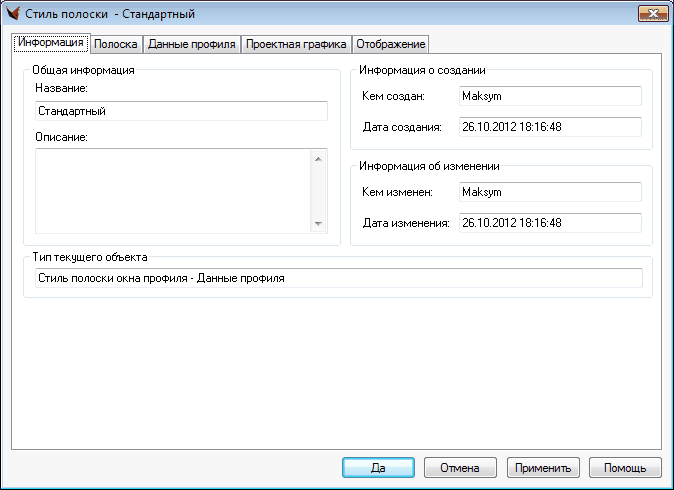Screen dimensions: 674x490
Task: Switch to the Информация tab
Action: click(x=50, y=43)
